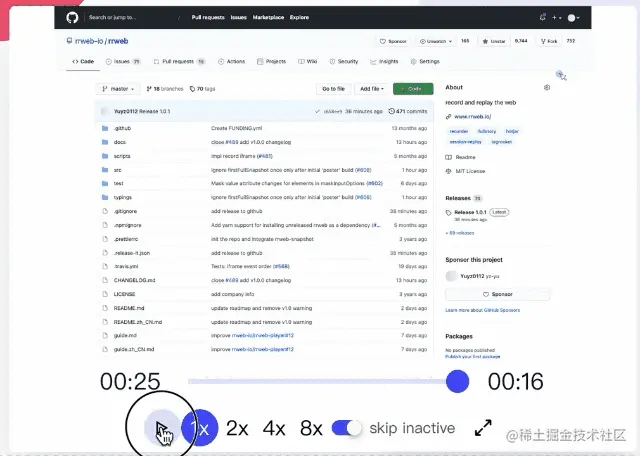Select 1x playback speed
Viewport: 640px width, 456px height.
(x=200, y=428)
